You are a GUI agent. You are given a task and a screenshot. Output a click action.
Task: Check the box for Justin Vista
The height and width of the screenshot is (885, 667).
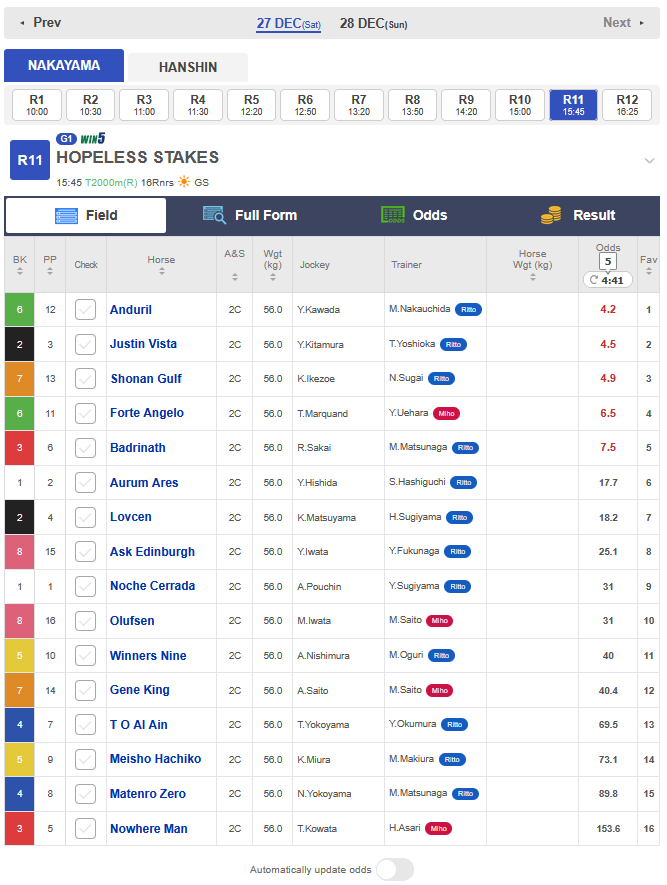(85, 344)
